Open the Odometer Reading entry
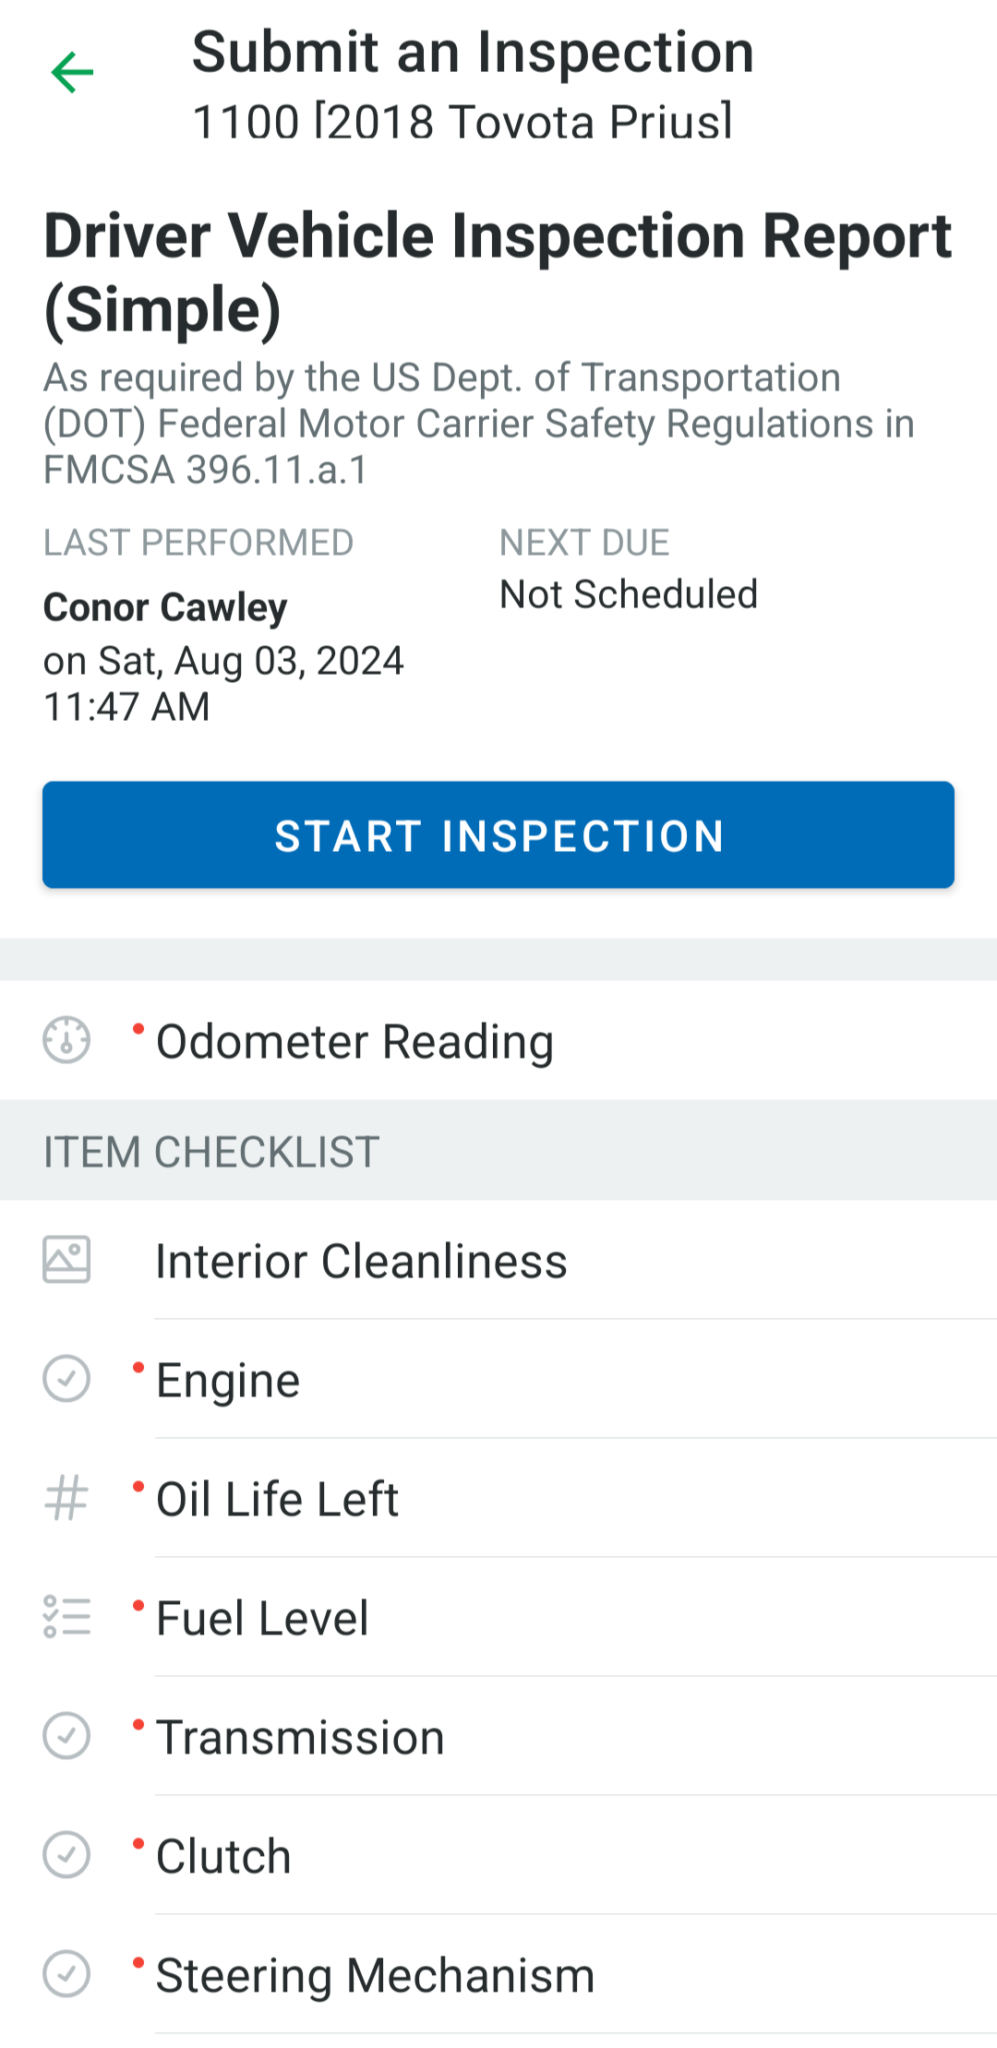The height and width of the screenshot is (2048, 997). tap(355, 1040)
